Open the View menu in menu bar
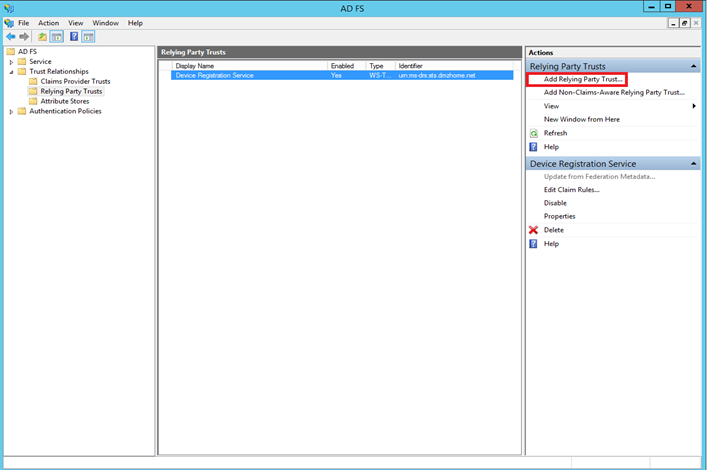This screenshot has width=707, height=470. (x=76, y=23)
